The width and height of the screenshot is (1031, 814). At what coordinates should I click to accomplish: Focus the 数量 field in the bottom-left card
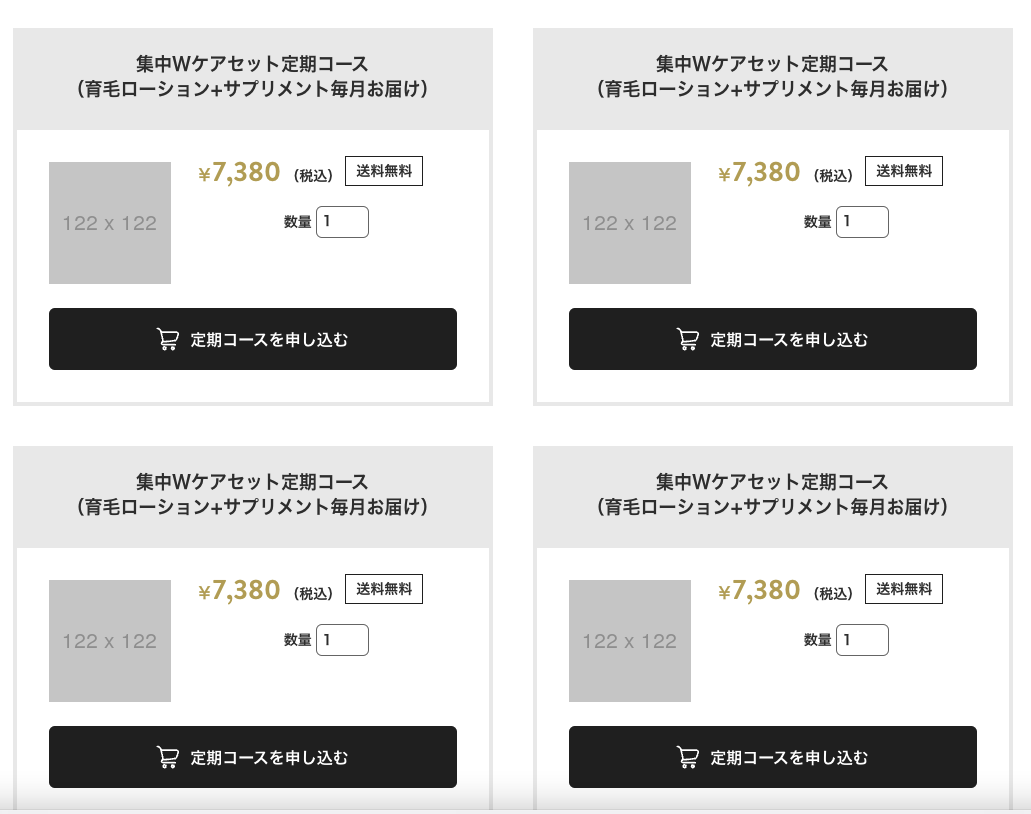343,640
